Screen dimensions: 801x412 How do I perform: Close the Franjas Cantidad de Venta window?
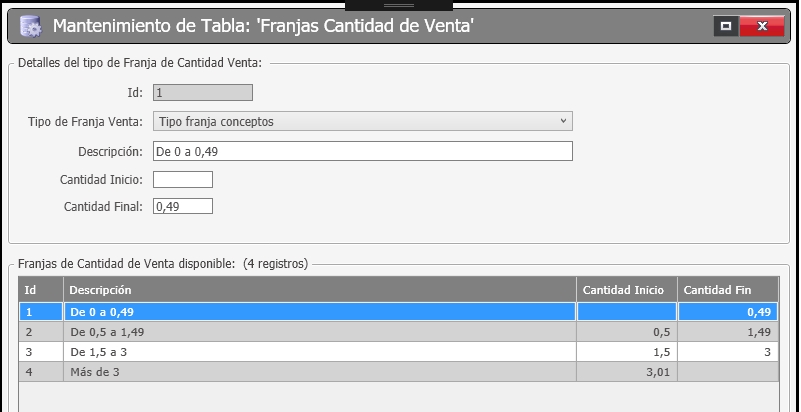(762, 26)
